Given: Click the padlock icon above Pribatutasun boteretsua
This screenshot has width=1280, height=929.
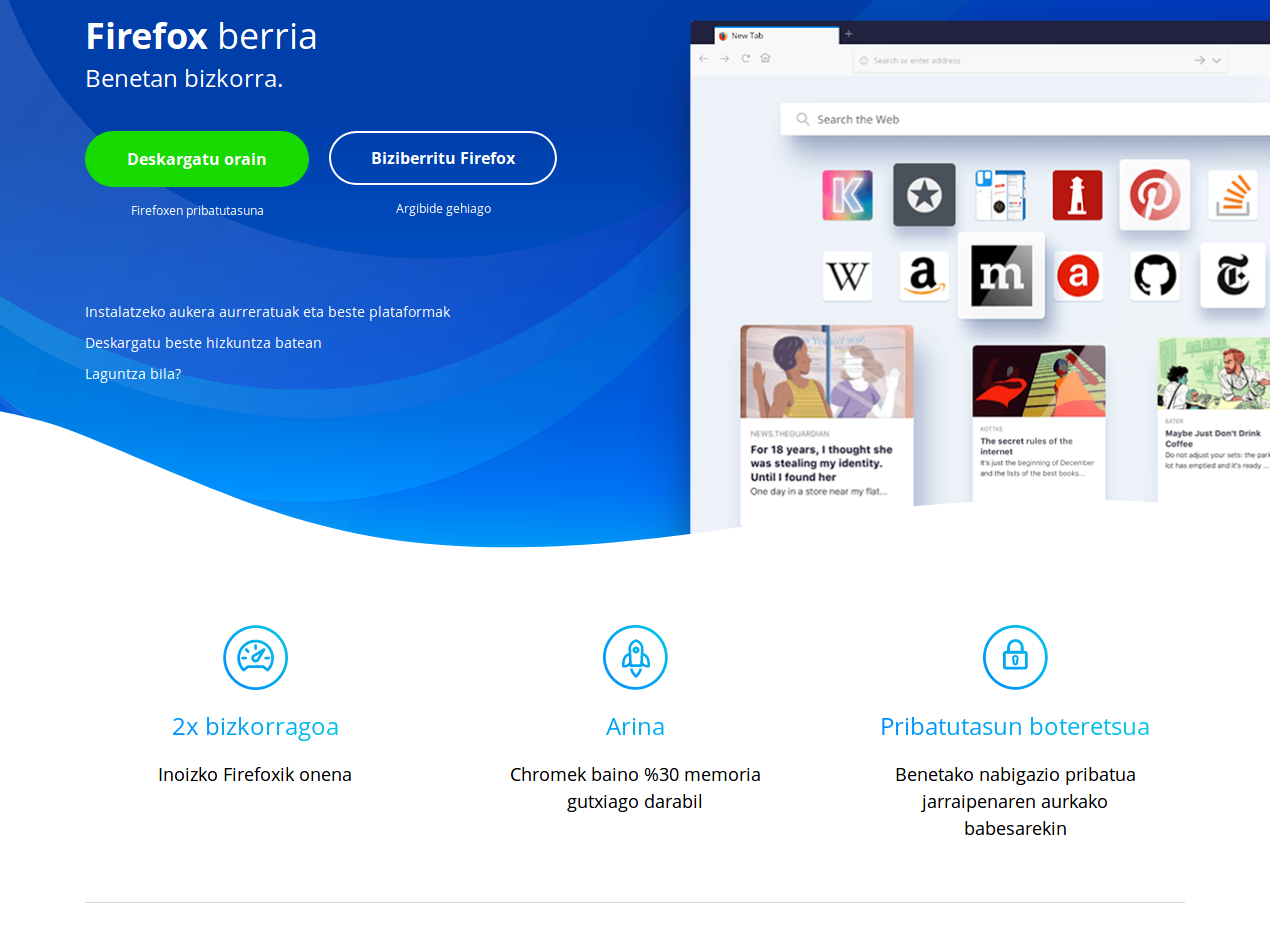Looking at the screenshot, I should (x=1015, y=657).
